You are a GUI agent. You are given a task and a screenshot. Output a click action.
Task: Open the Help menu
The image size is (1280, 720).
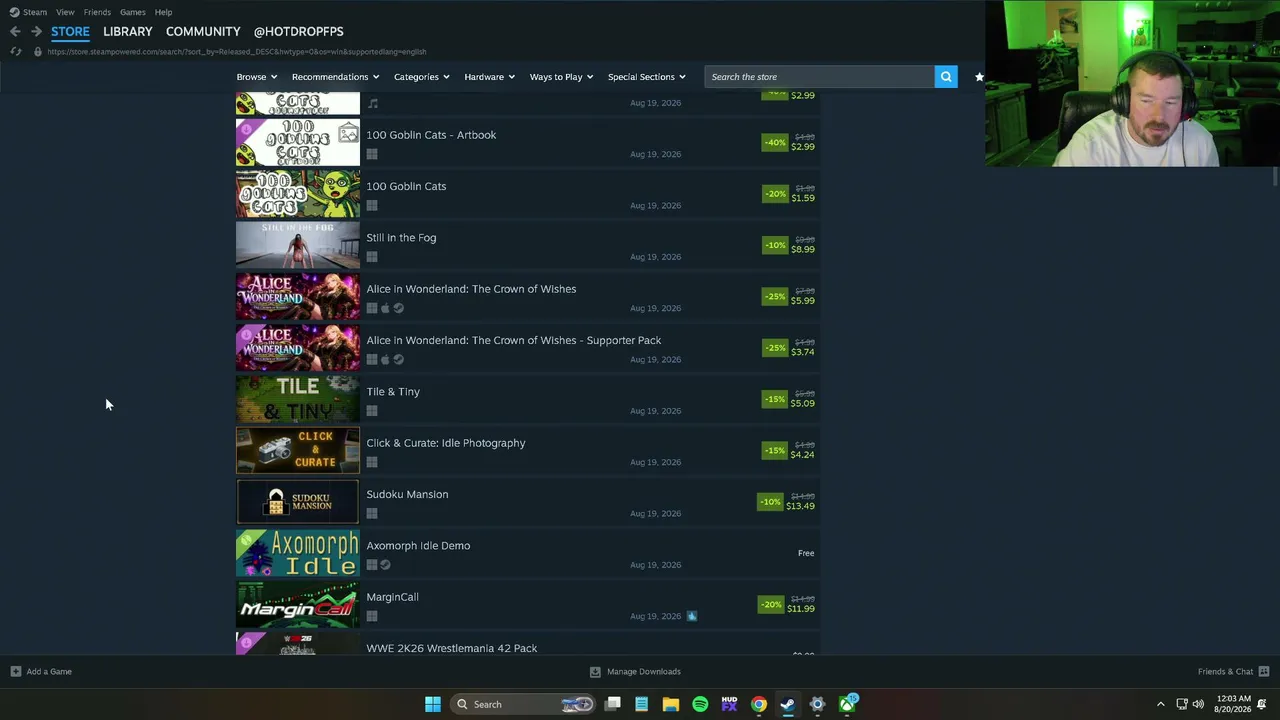tap(163, 12)
